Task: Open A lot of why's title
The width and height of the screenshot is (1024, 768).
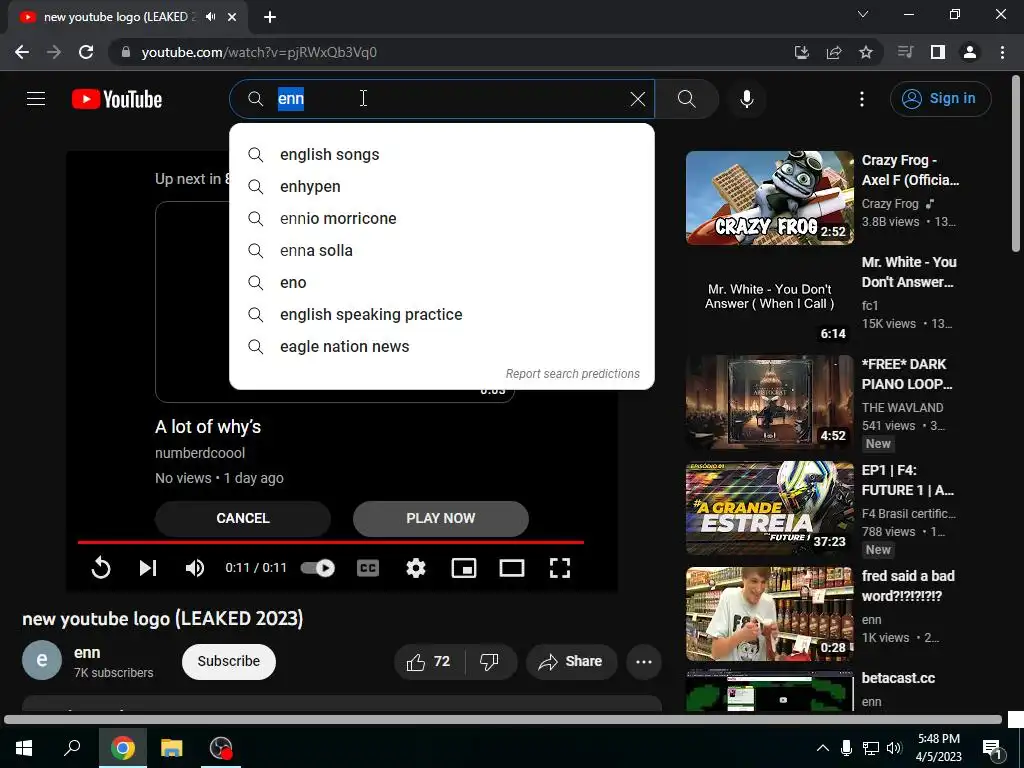Action: point(208,427)
